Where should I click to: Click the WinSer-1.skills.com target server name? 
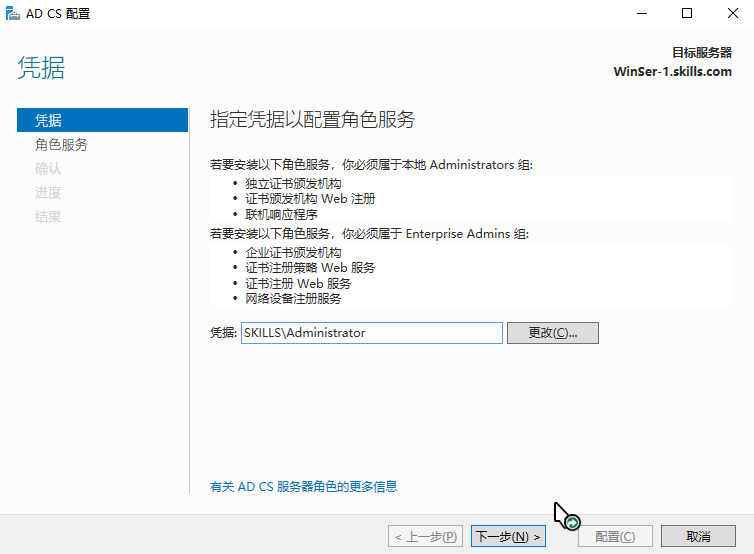coord(672,72)
